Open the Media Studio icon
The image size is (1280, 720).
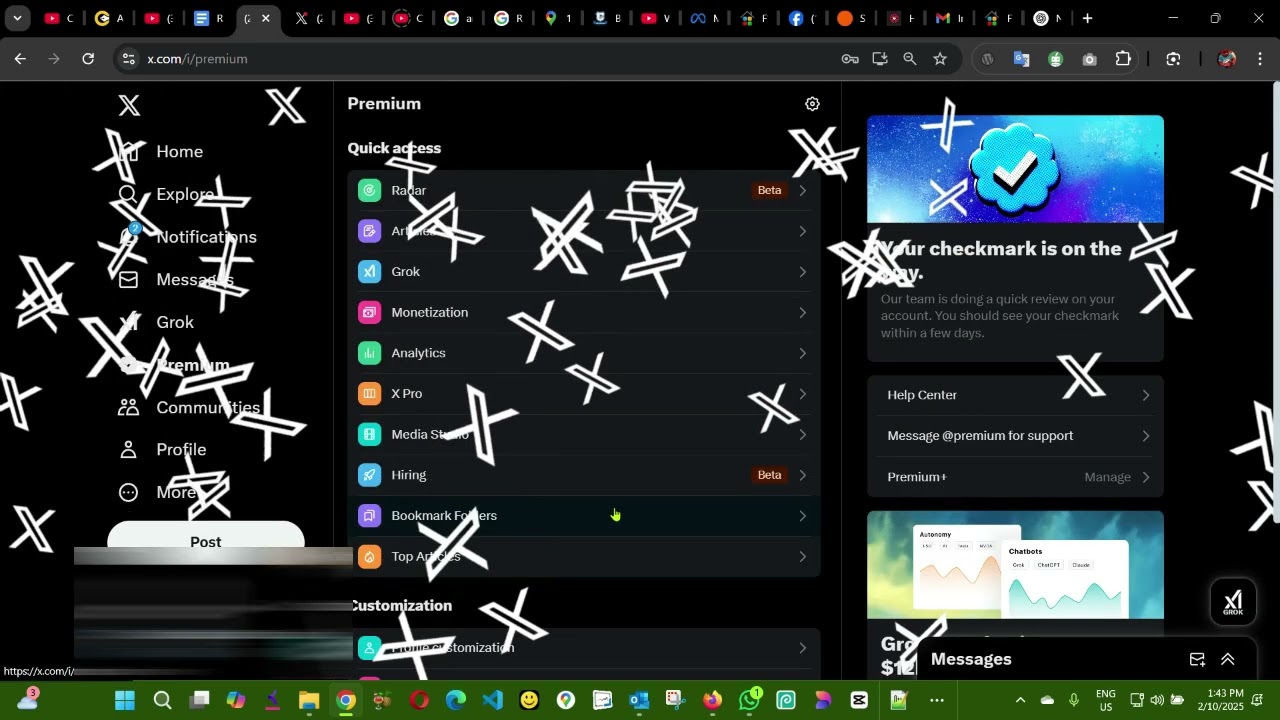pos(370,435)
